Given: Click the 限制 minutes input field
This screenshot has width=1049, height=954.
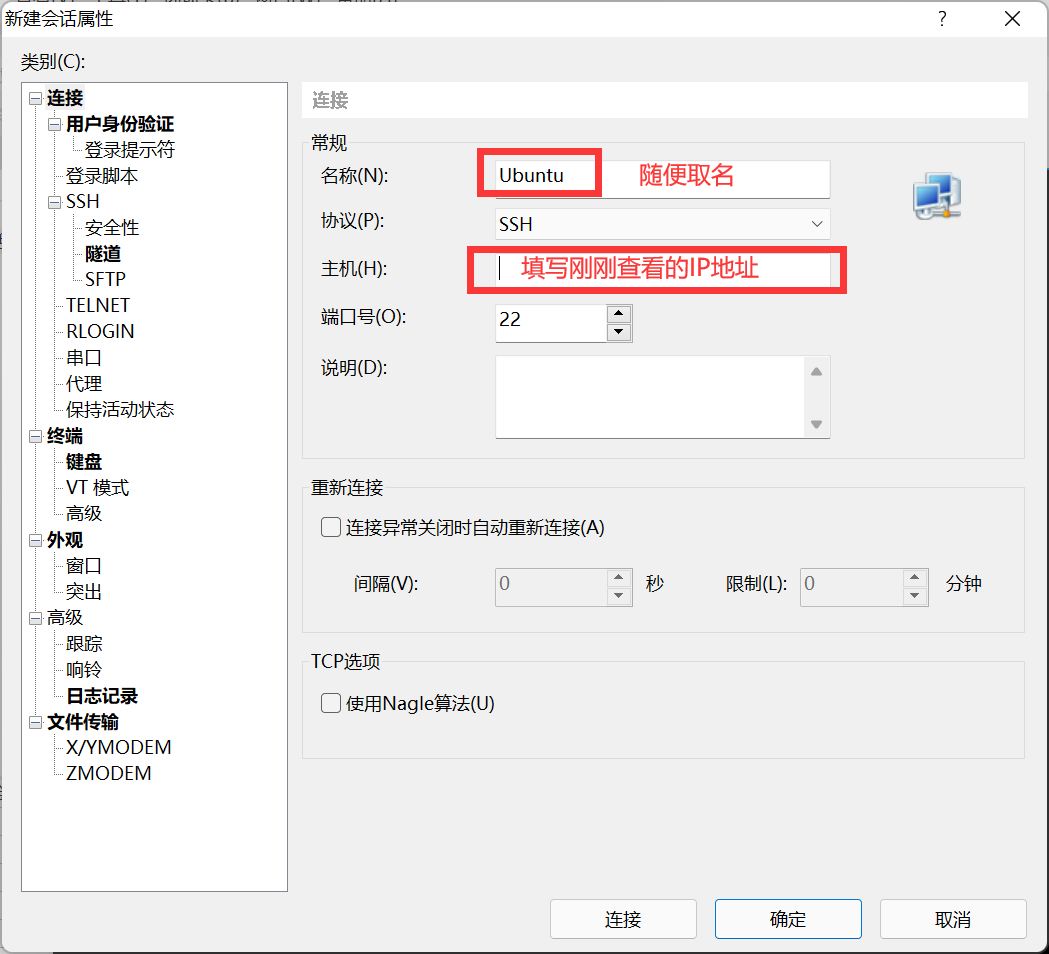Looking at the screenshot, I should click(852, 587).
